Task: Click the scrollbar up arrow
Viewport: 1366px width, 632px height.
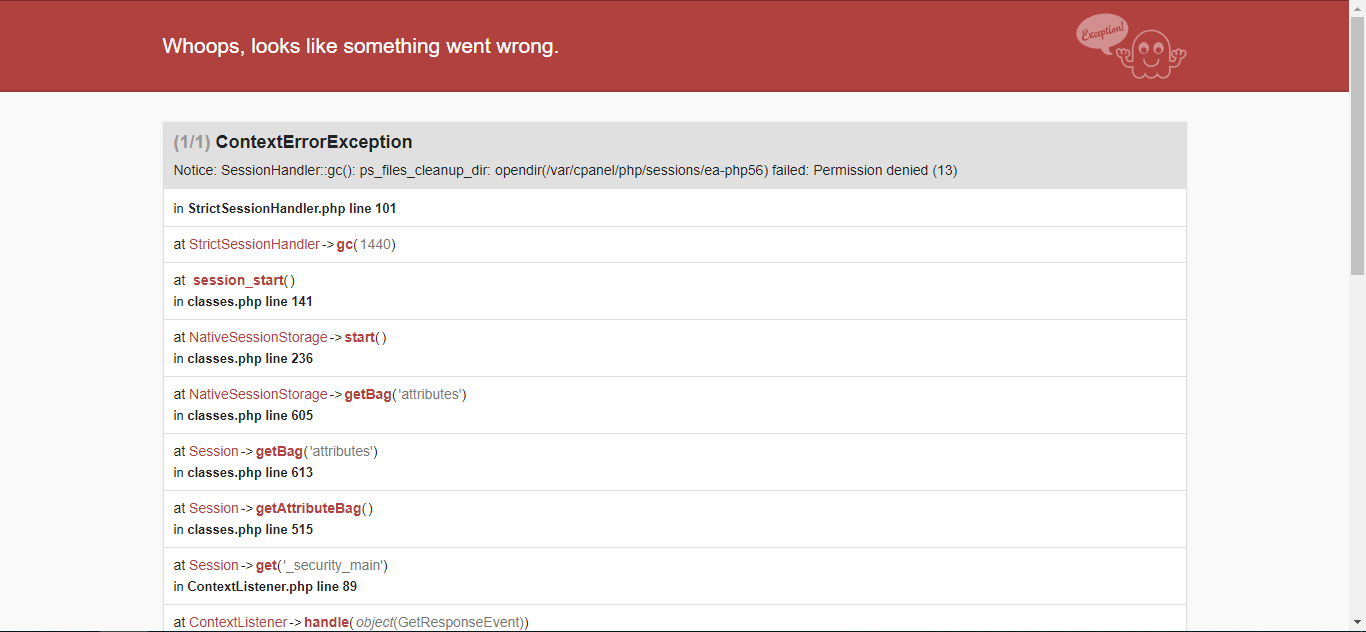Action: click(x=1357, y=8)
